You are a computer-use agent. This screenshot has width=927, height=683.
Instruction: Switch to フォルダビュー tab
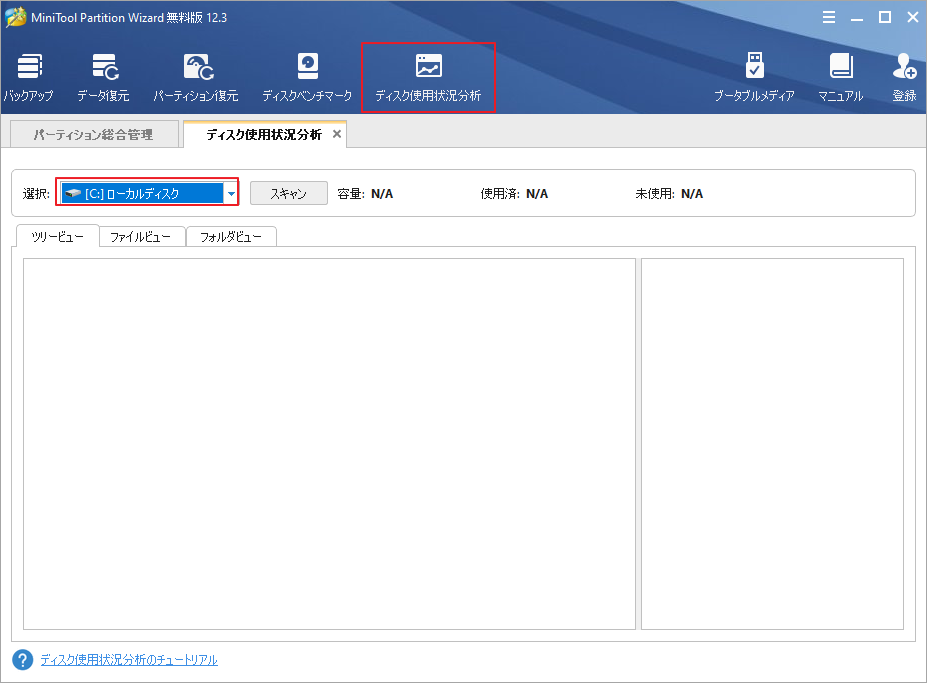pos(231,237)
